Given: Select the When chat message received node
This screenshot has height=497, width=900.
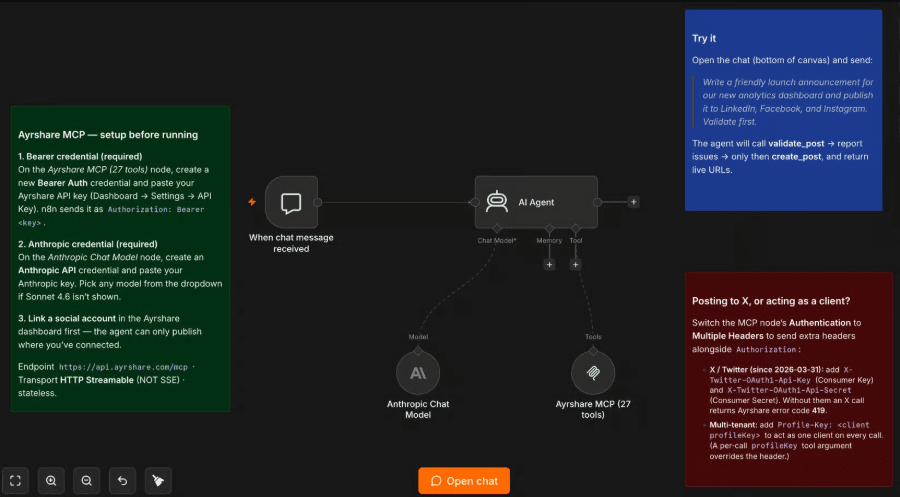Looking at the screenshot, I should point(291,203).
